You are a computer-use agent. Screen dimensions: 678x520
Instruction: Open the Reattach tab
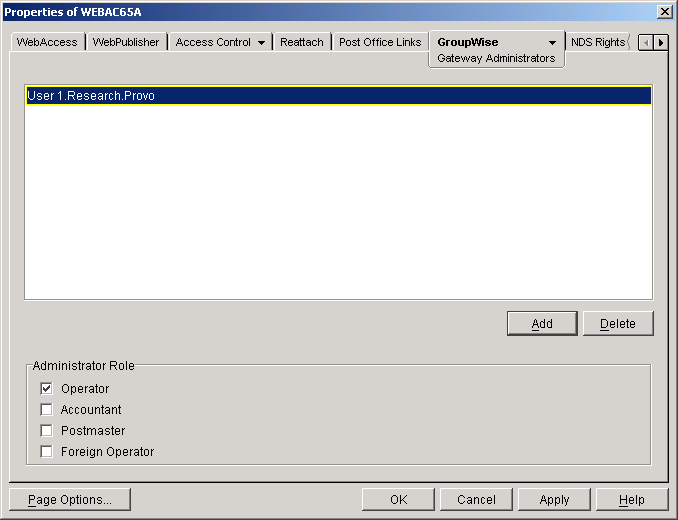(302, 42)
